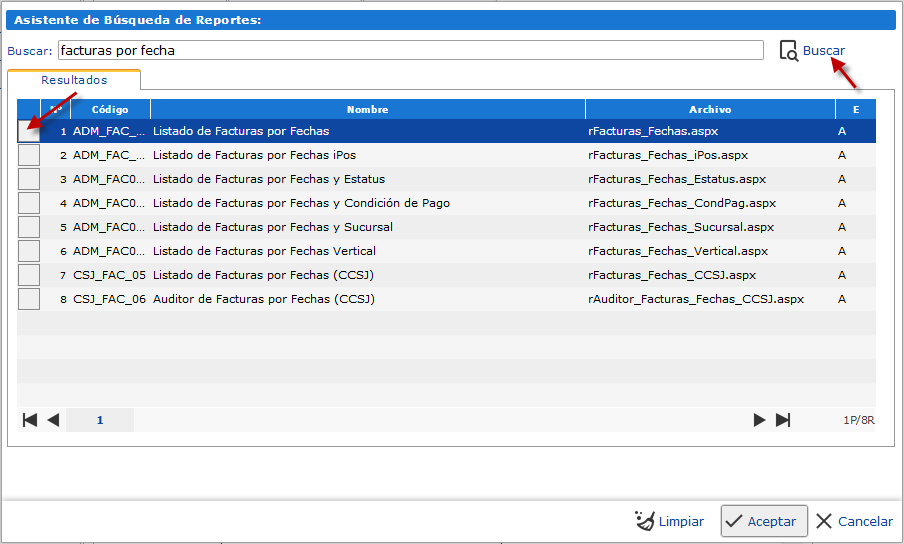Click the Buscar search field

pyautogui.click(x=410, y=50)
